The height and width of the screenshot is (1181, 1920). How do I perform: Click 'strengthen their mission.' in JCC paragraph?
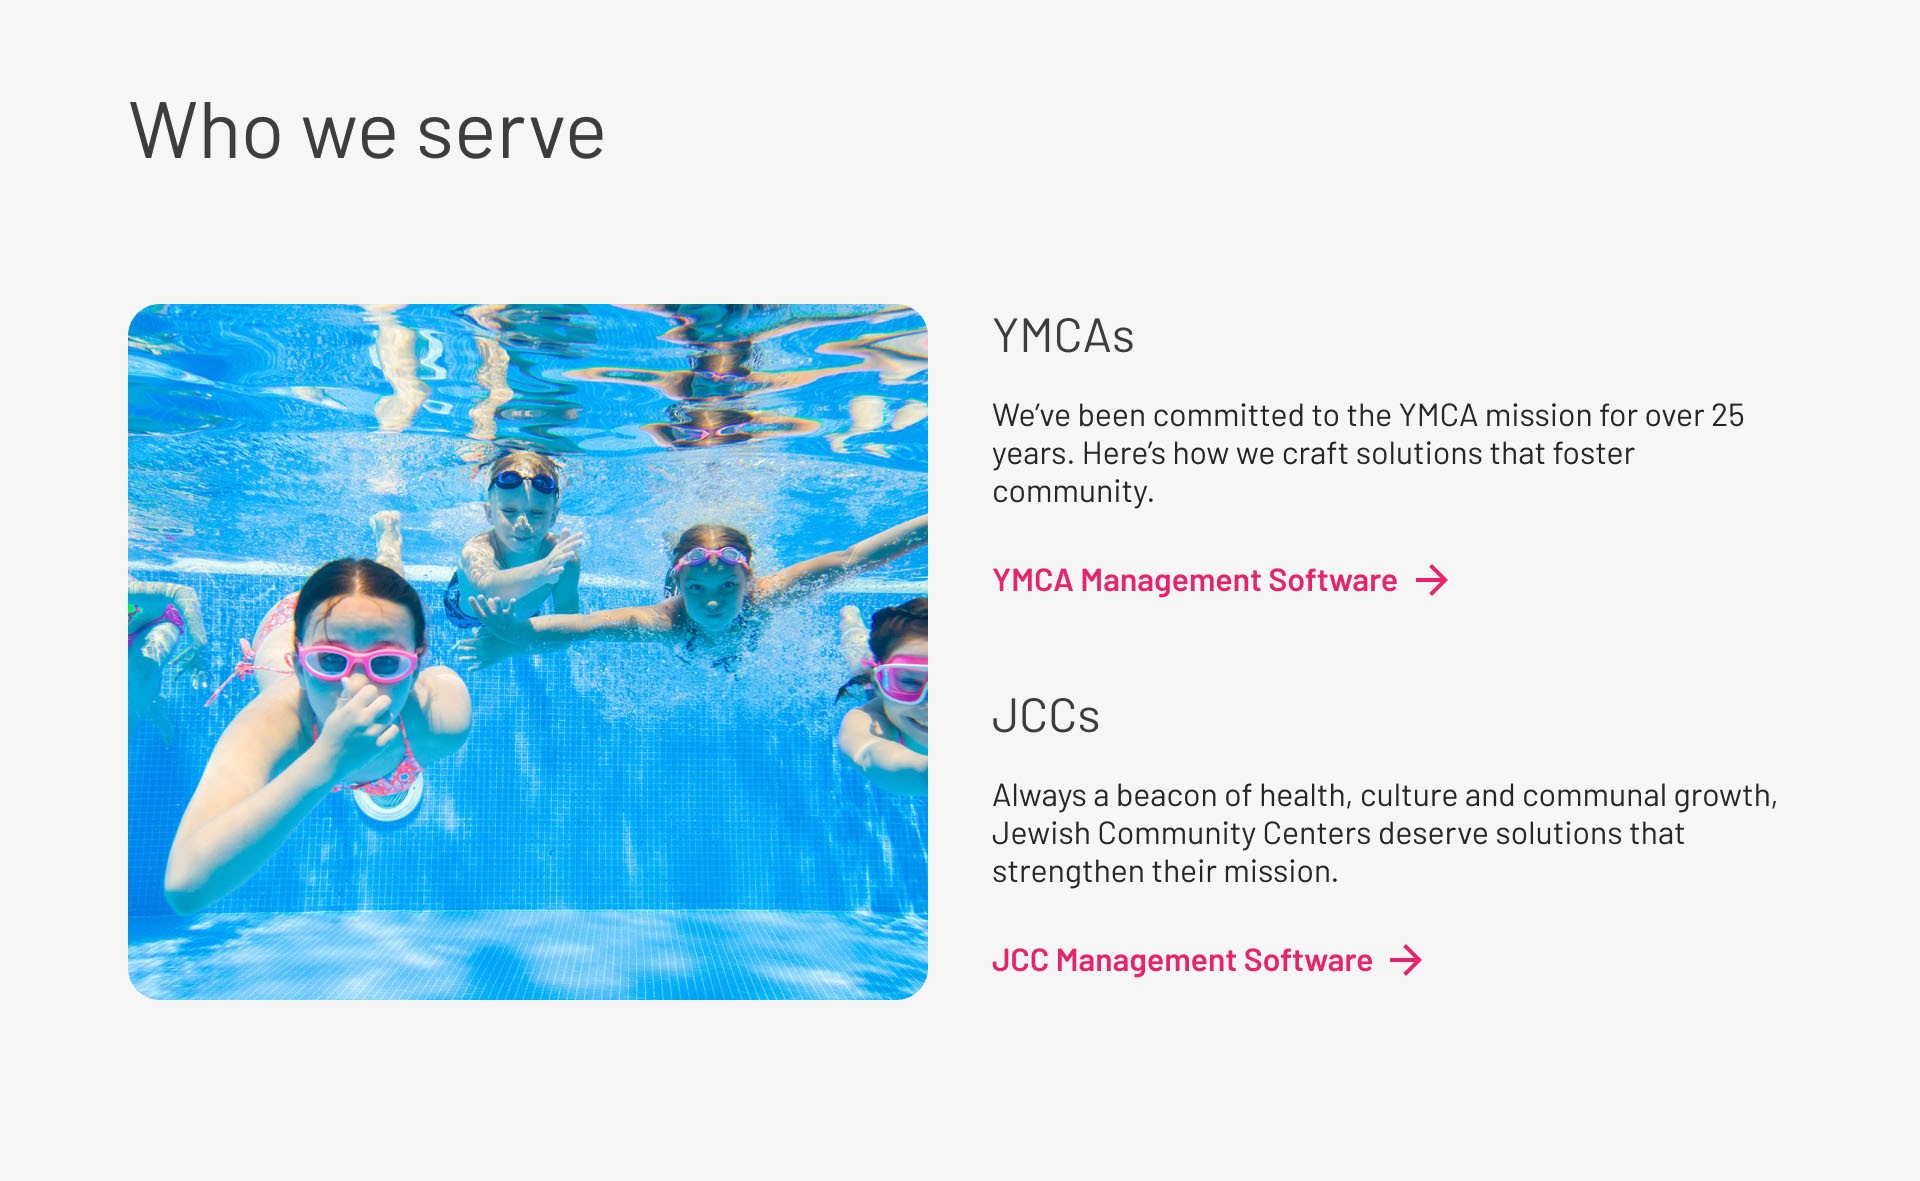(1164, 872)
